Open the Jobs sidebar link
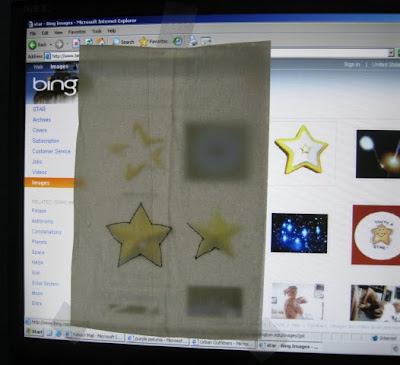The image size is (400, 365). point(37,162)
